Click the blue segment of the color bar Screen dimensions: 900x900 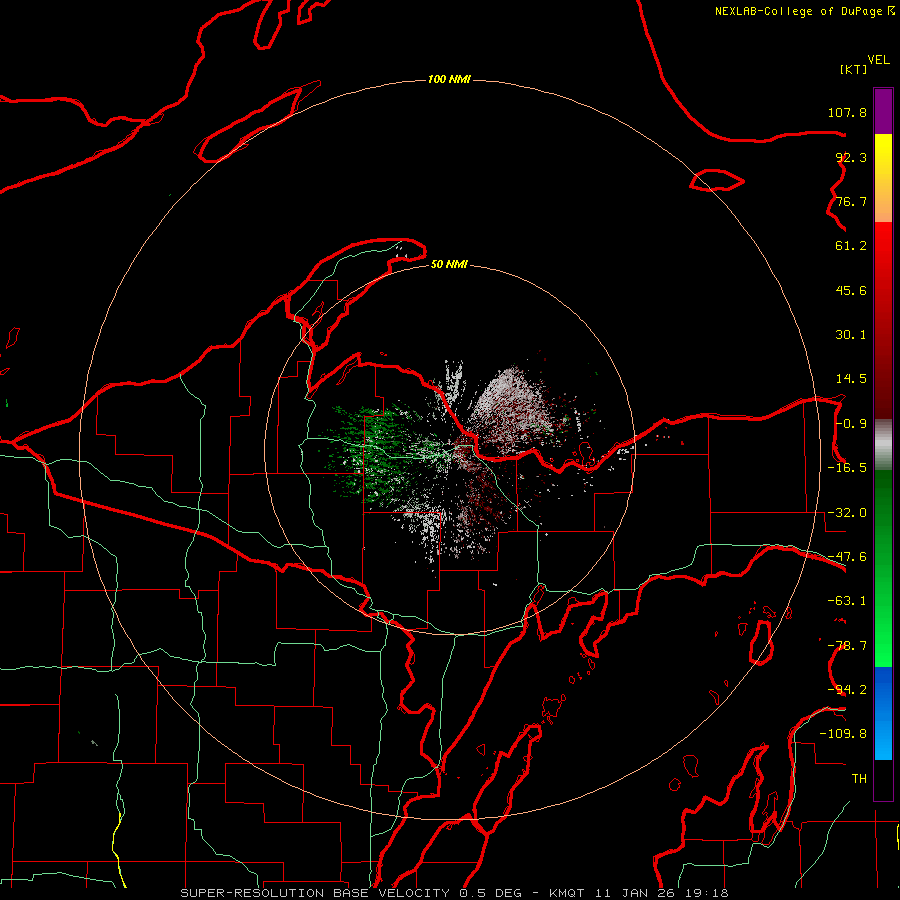click(883, 713)
